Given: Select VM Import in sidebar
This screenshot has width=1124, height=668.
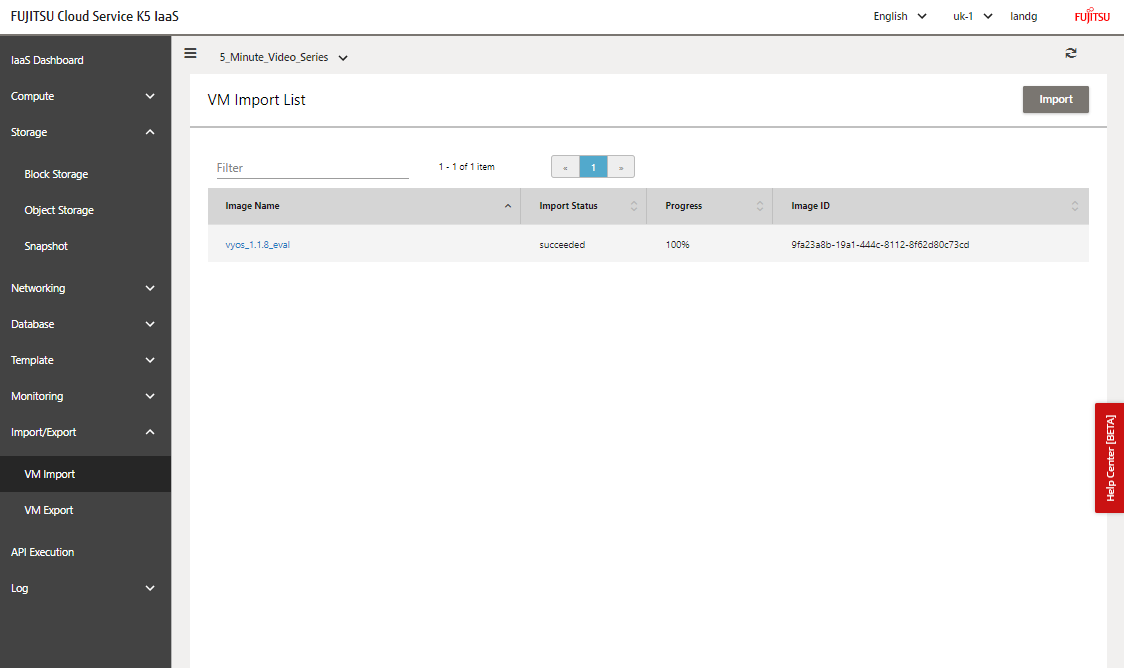Looking at the screenshot, I should [x=85, y=474].
